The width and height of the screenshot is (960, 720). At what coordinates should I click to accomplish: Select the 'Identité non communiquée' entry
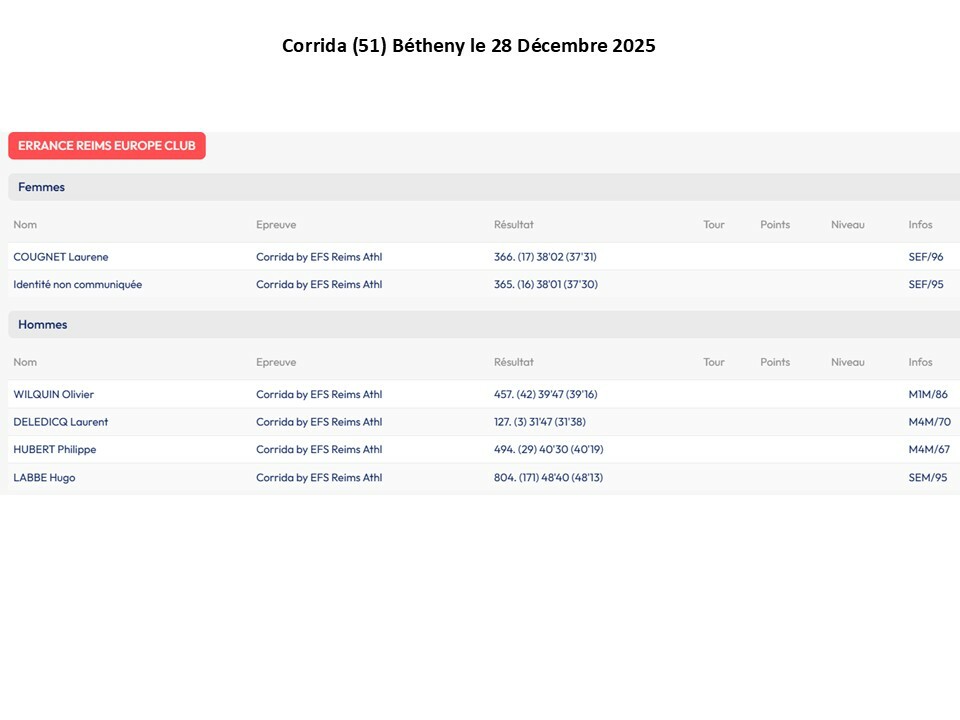[x=78, y=284]
